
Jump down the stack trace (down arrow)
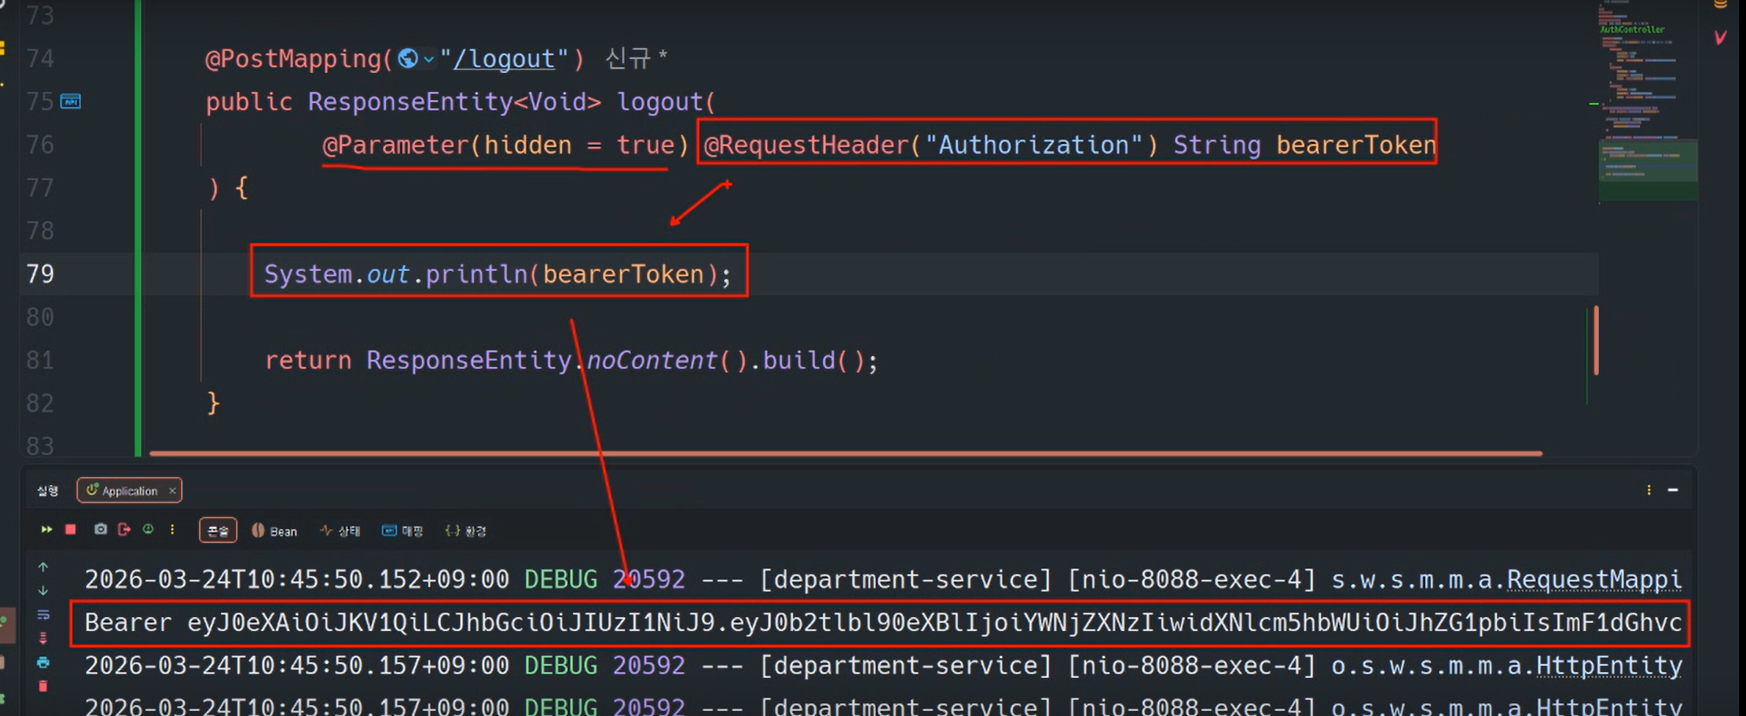click(43, 590)
